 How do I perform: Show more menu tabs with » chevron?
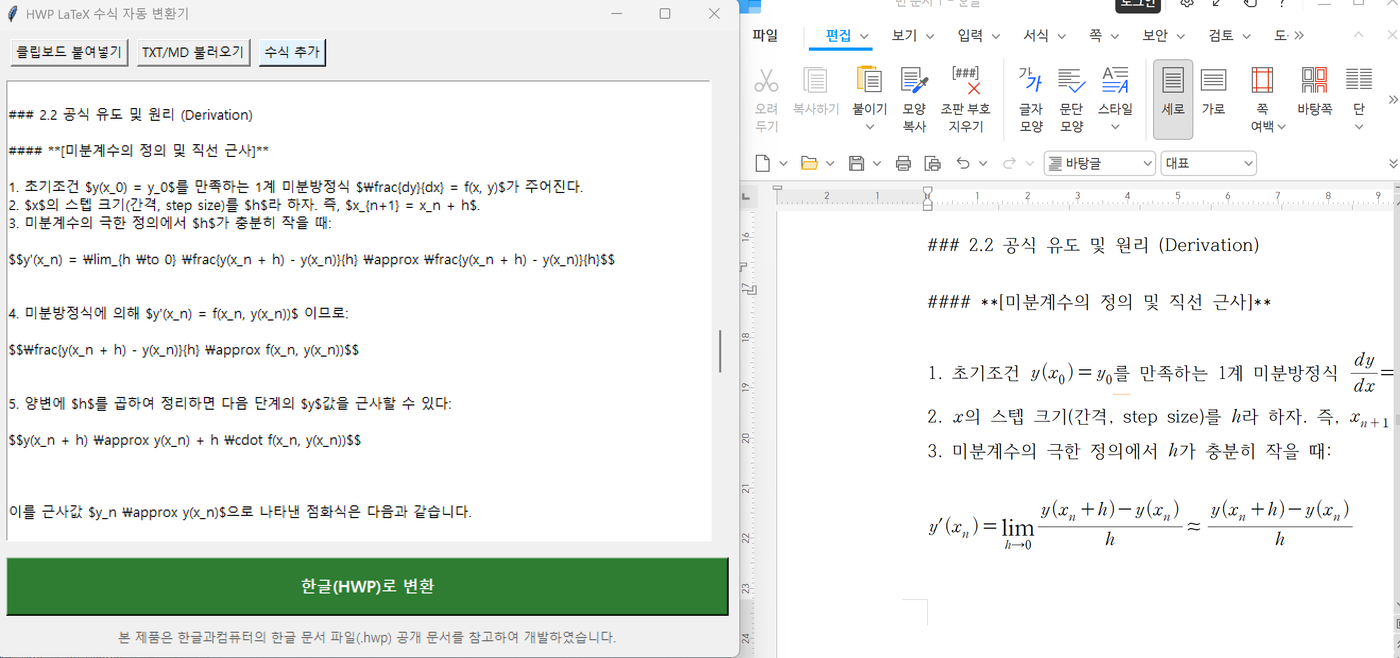pos(1299,35)
